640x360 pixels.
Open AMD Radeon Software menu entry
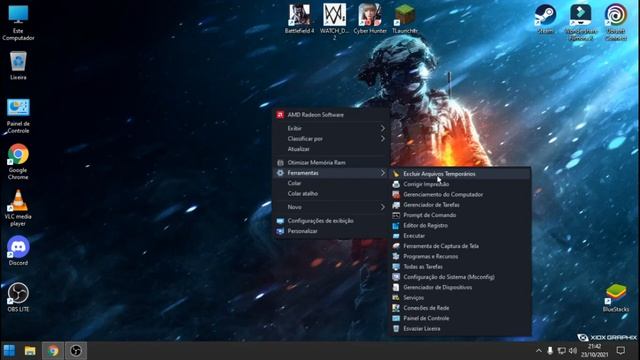click(331, 115)
